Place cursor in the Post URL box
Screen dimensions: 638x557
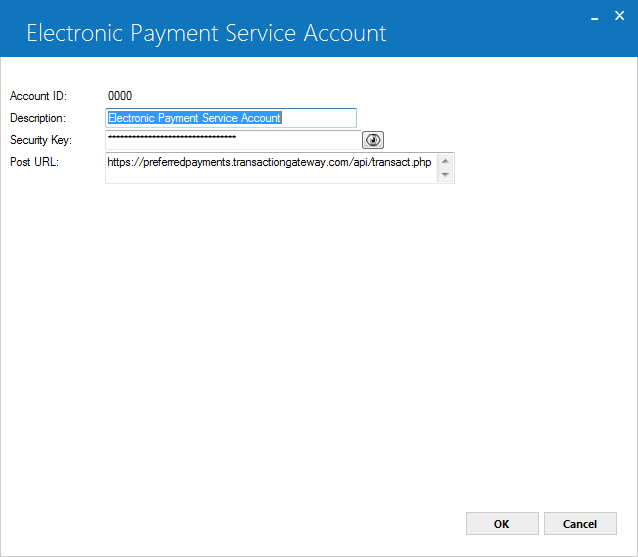(x=271, y=168)
